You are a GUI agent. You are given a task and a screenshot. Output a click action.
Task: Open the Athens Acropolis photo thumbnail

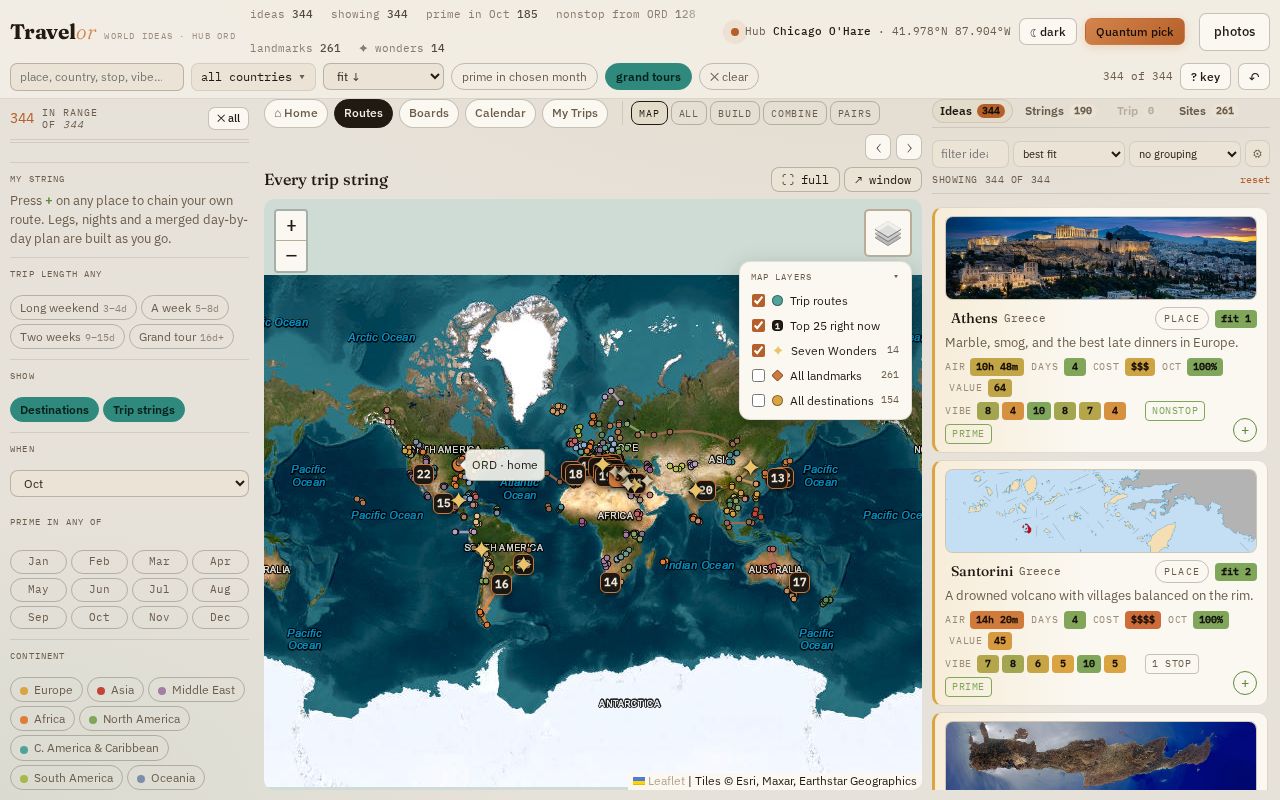pyautogui.click(x=1101, y=257)
